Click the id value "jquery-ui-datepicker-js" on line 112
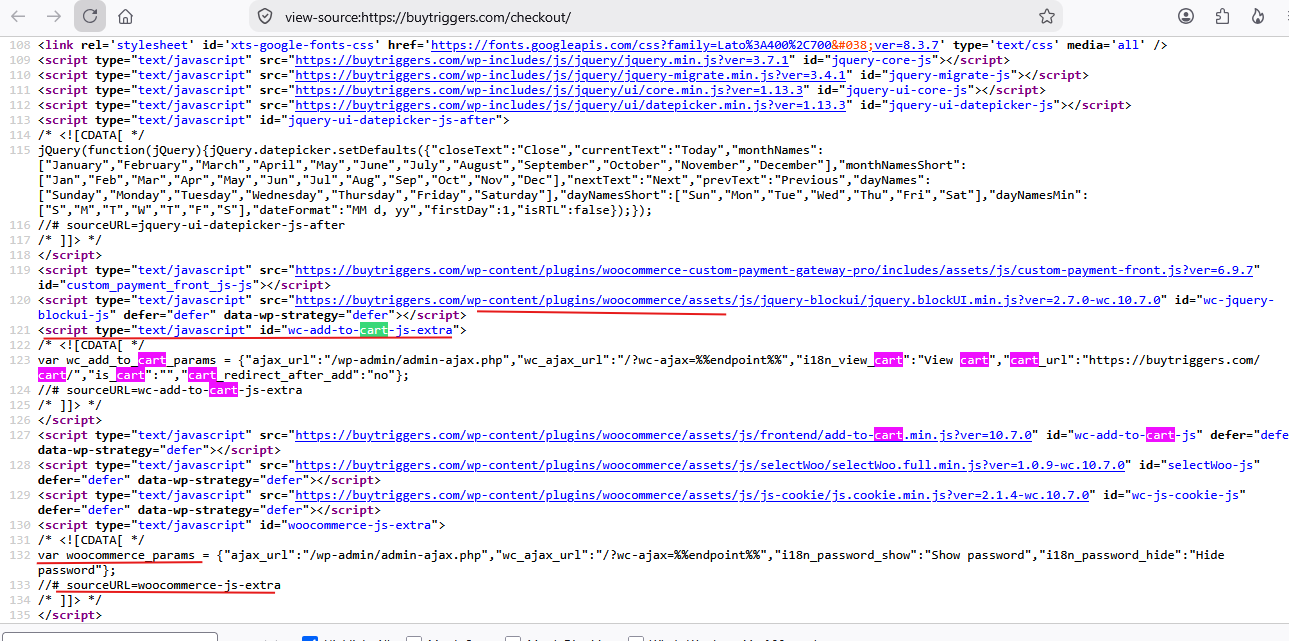Viewport: 1289px width, 641px height. pyautogui.click(x=970, y=105)
